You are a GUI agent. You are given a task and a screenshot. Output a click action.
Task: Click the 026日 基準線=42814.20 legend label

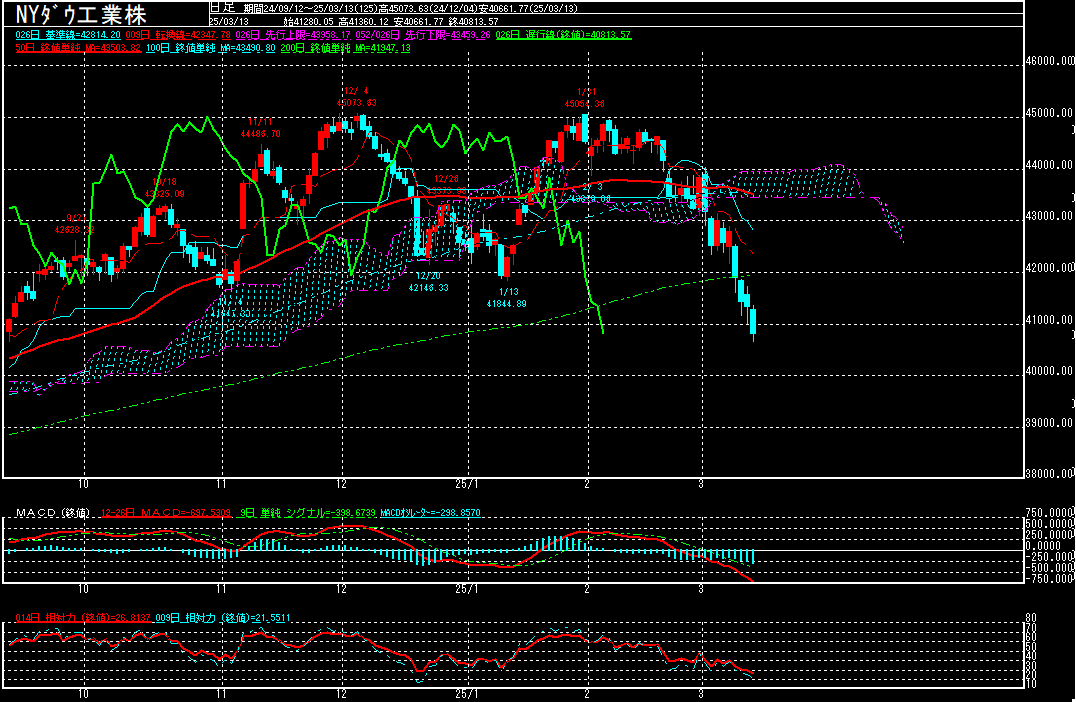click(x=68, y=34)
